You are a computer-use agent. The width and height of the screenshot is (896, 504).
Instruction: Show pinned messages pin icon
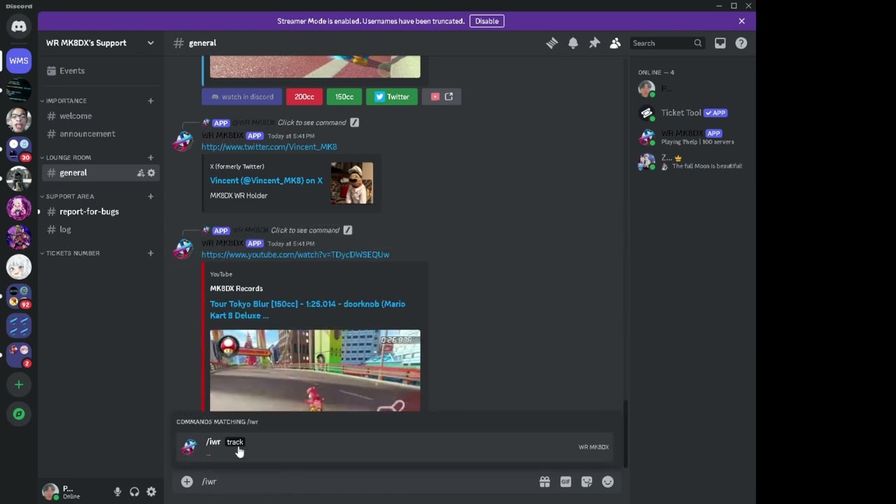[x=594, y=43]
